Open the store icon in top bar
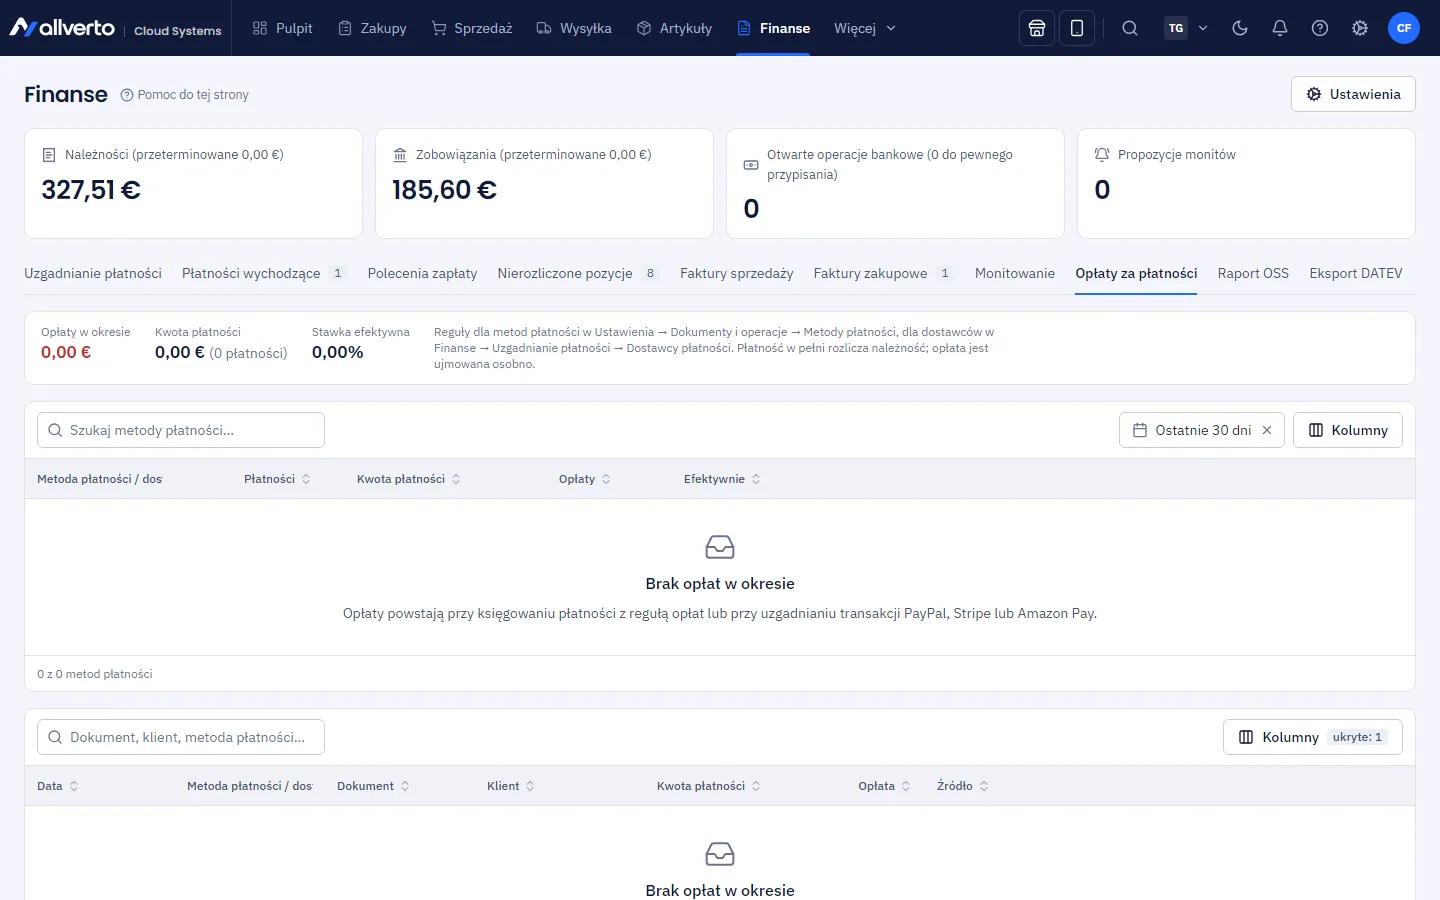Screen dimensions: 1440x900 1037,28
